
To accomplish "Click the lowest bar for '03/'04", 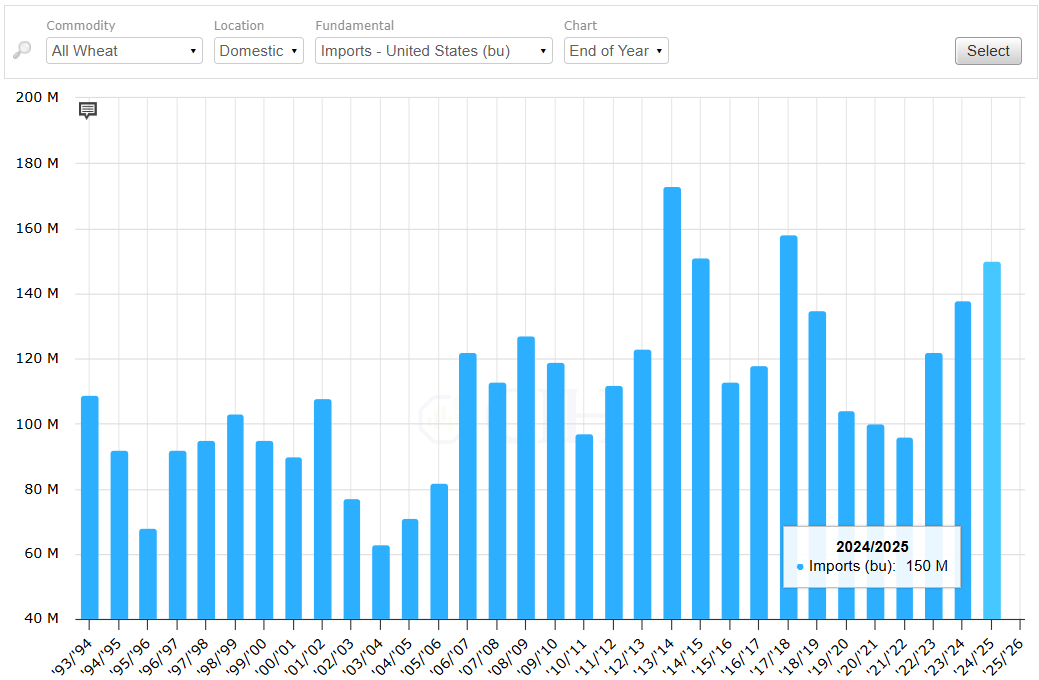I will [x=380, y=582].
